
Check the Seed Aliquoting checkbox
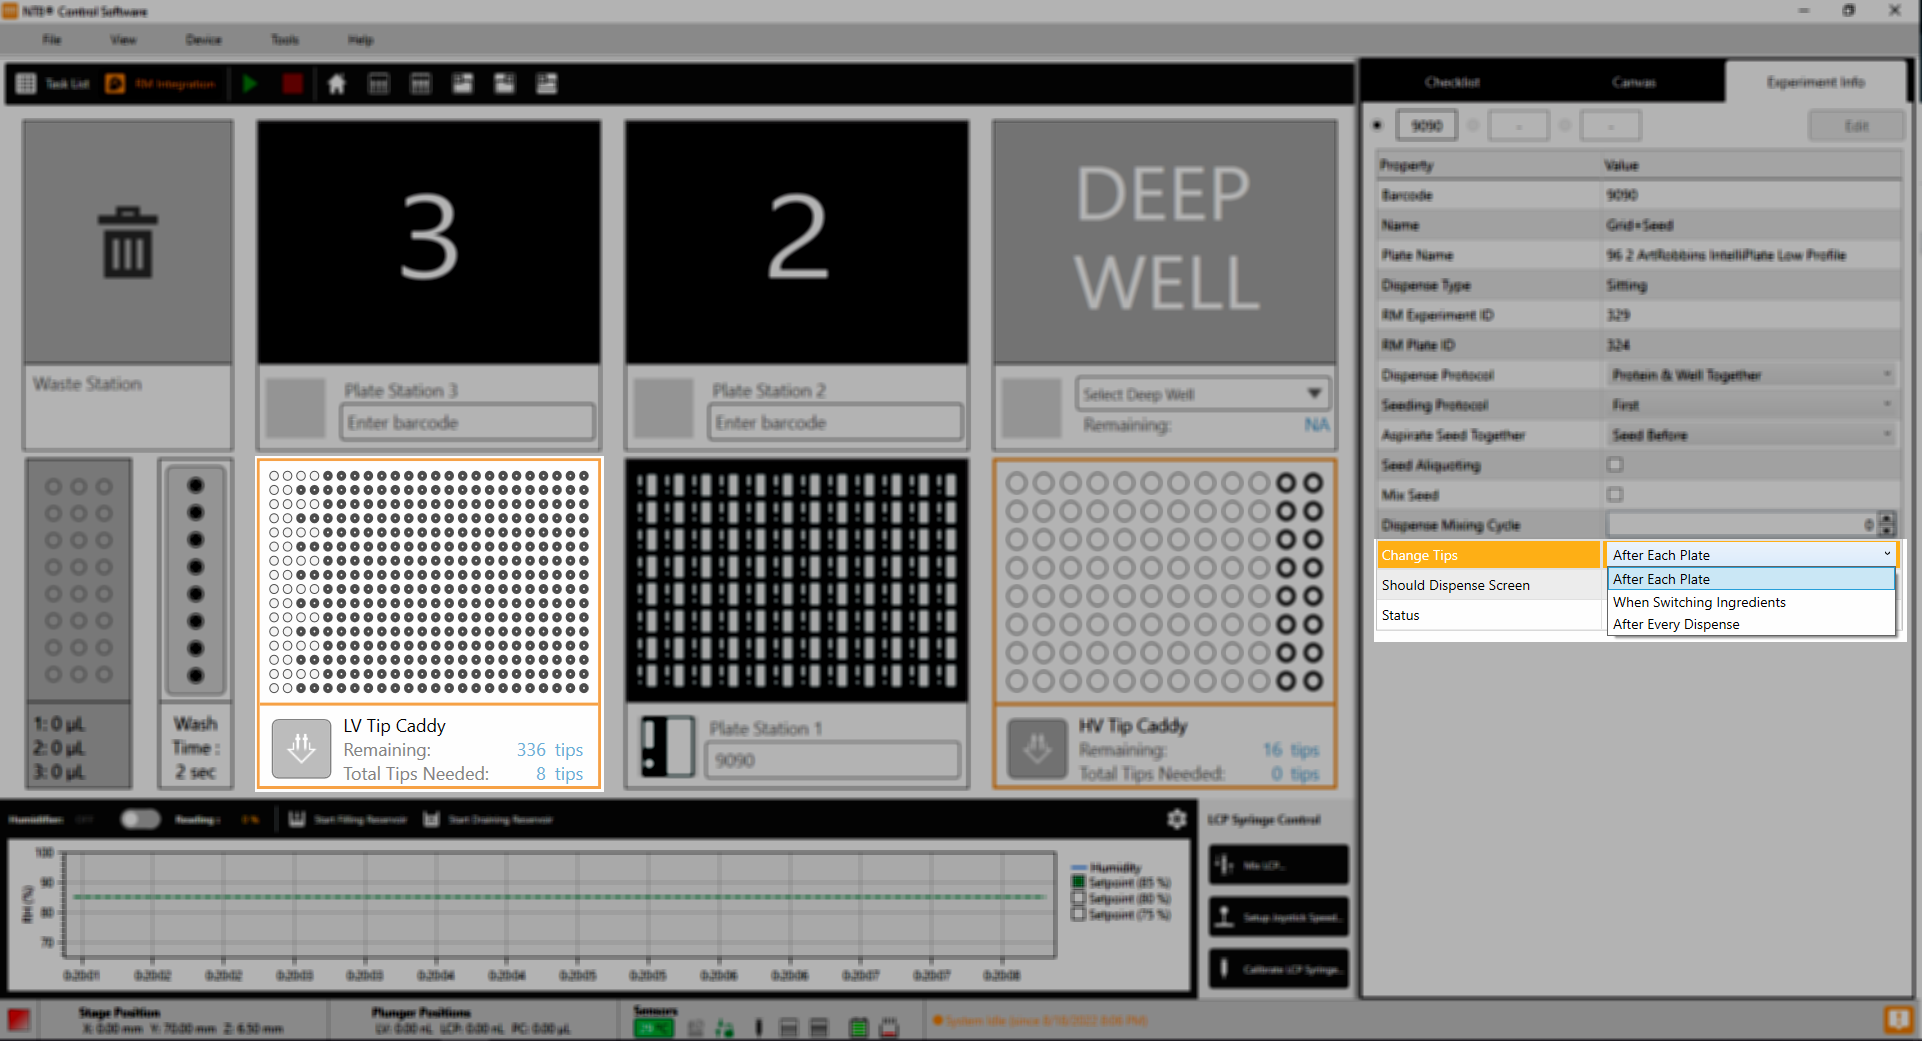[1614, 465]
